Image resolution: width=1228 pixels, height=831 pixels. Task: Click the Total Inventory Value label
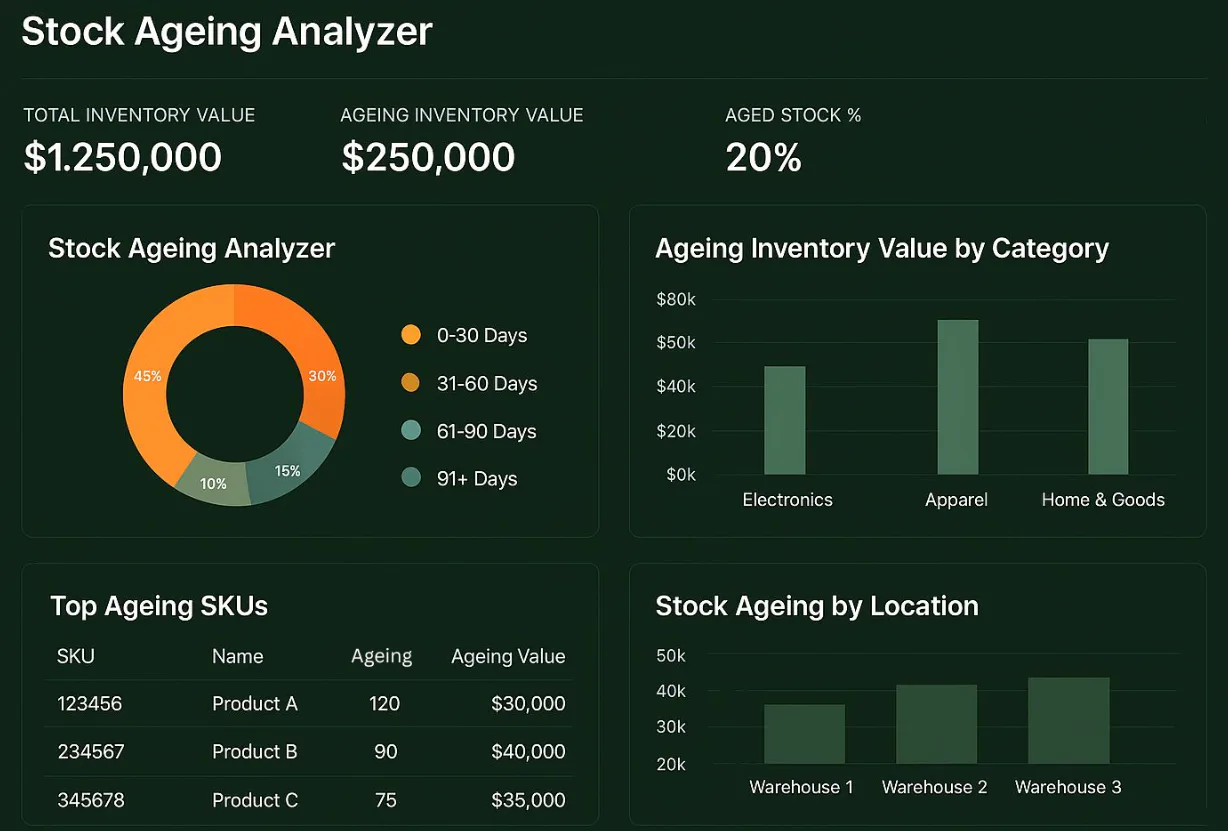click(139, 115)
